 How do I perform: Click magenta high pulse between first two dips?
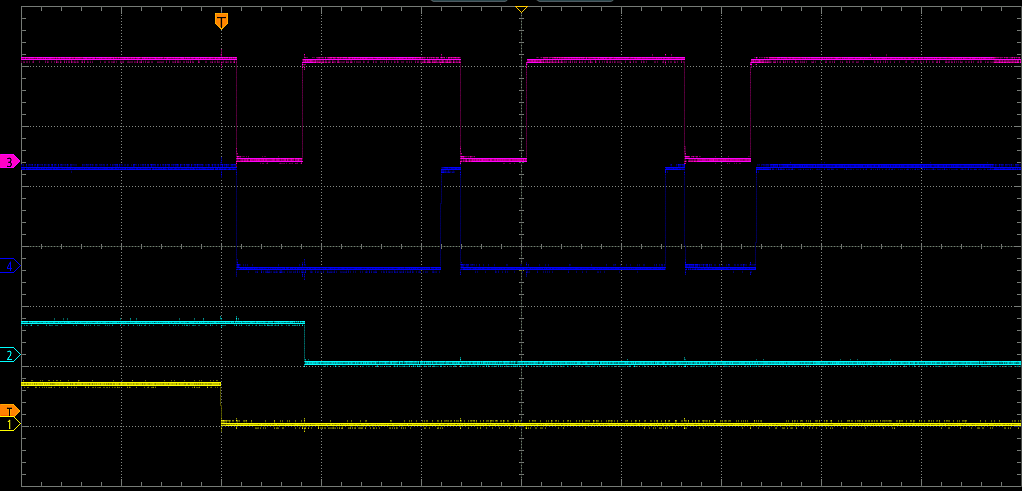tap(381, 62)
